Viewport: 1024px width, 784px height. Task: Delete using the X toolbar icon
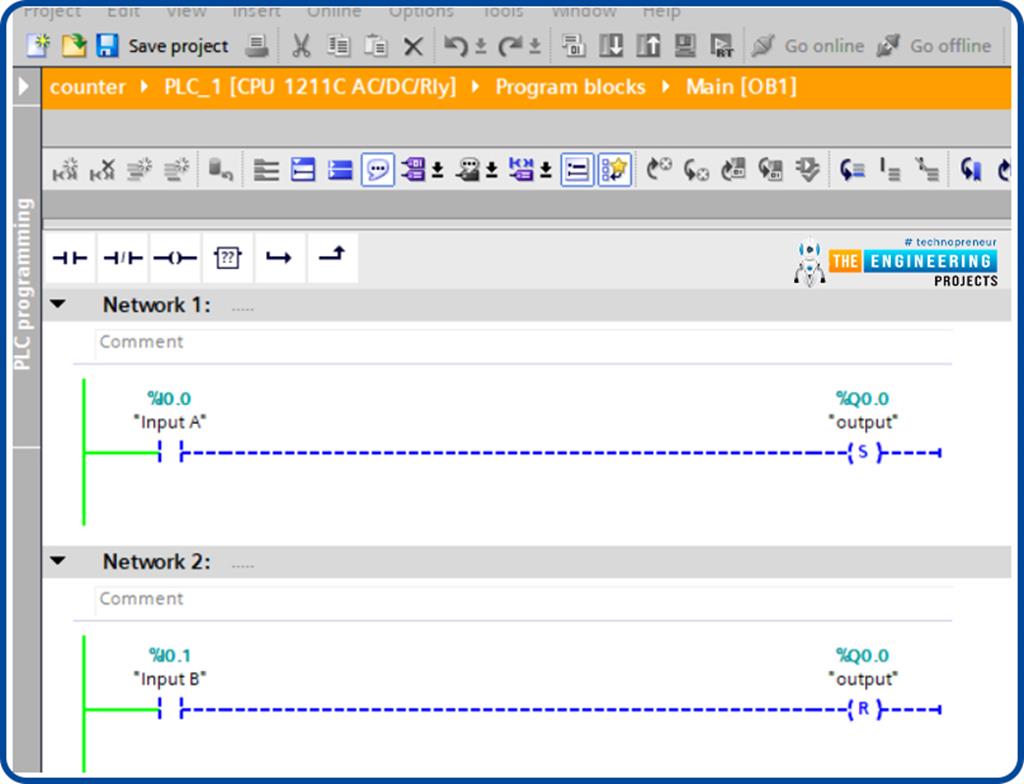413,46
